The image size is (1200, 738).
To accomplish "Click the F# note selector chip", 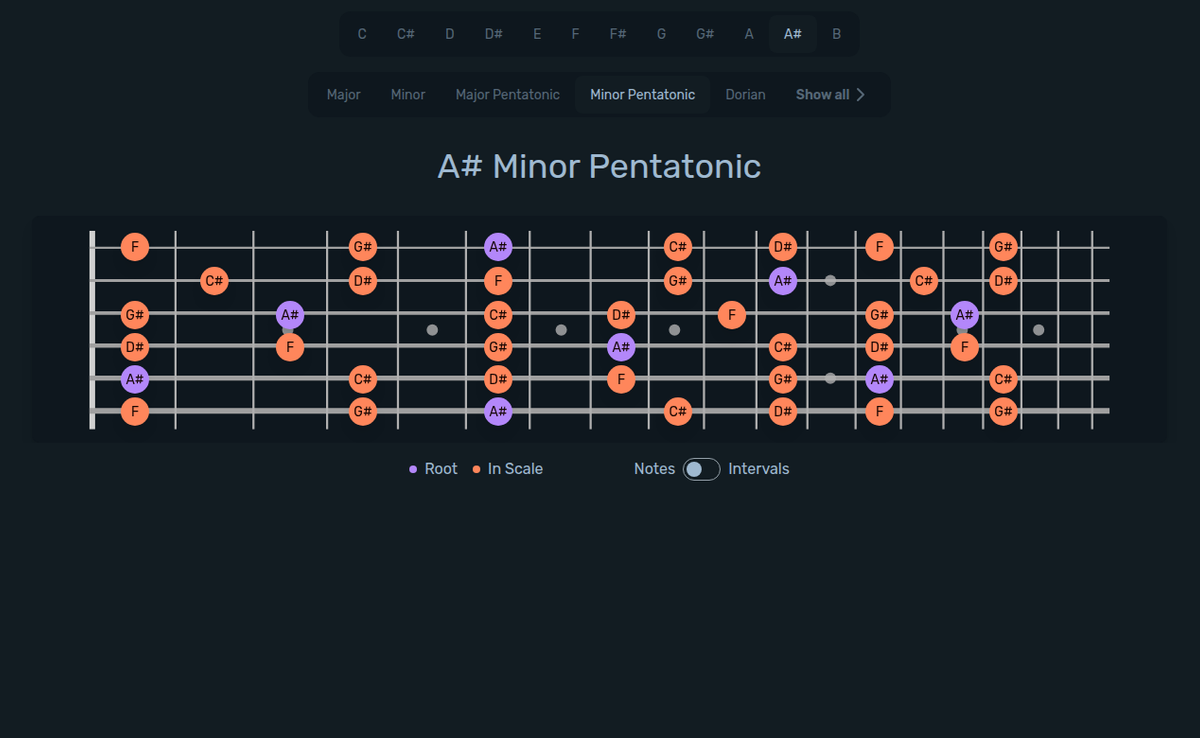I will pyautogui.click(x=617, y=33).
